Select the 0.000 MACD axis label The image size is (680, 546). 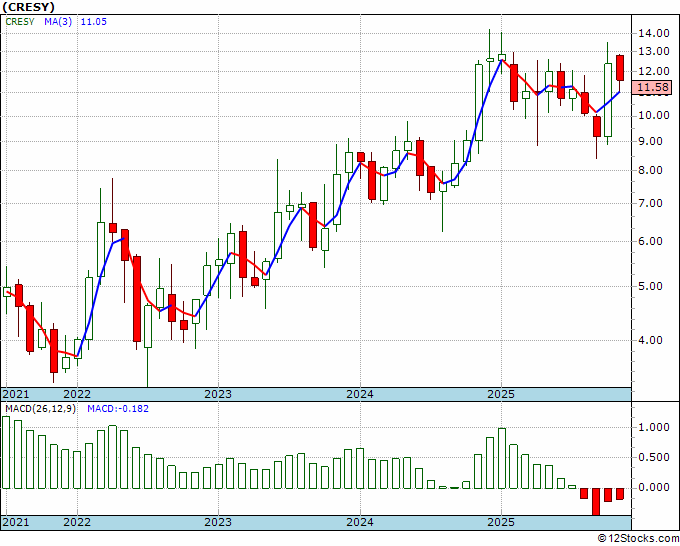coord(653,487)
